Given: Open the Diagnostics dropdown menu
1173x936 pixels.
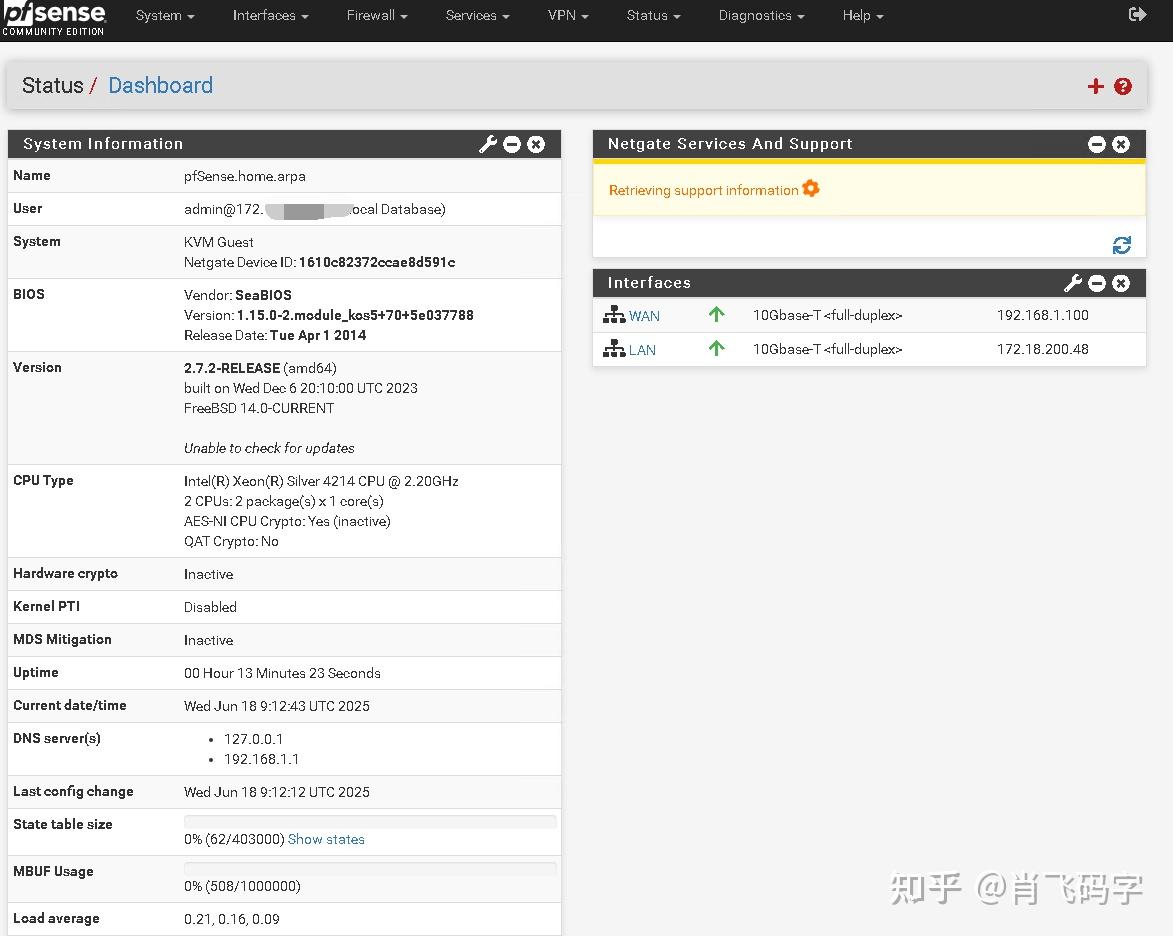Looking at the screenshot, I should 761,15.
